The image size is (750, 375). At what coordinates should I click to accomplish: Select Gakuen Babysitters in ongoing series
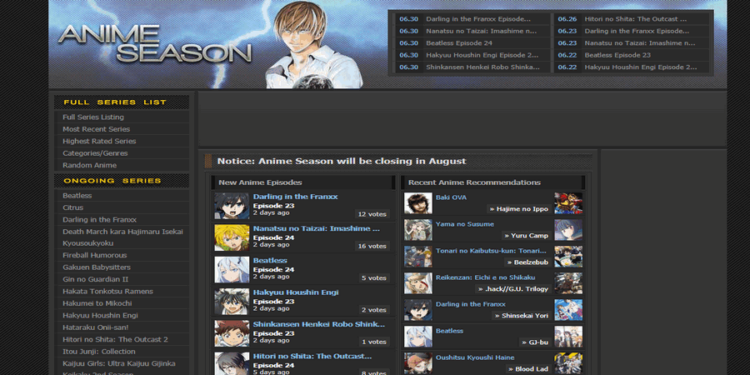click(x=96, y=267)
